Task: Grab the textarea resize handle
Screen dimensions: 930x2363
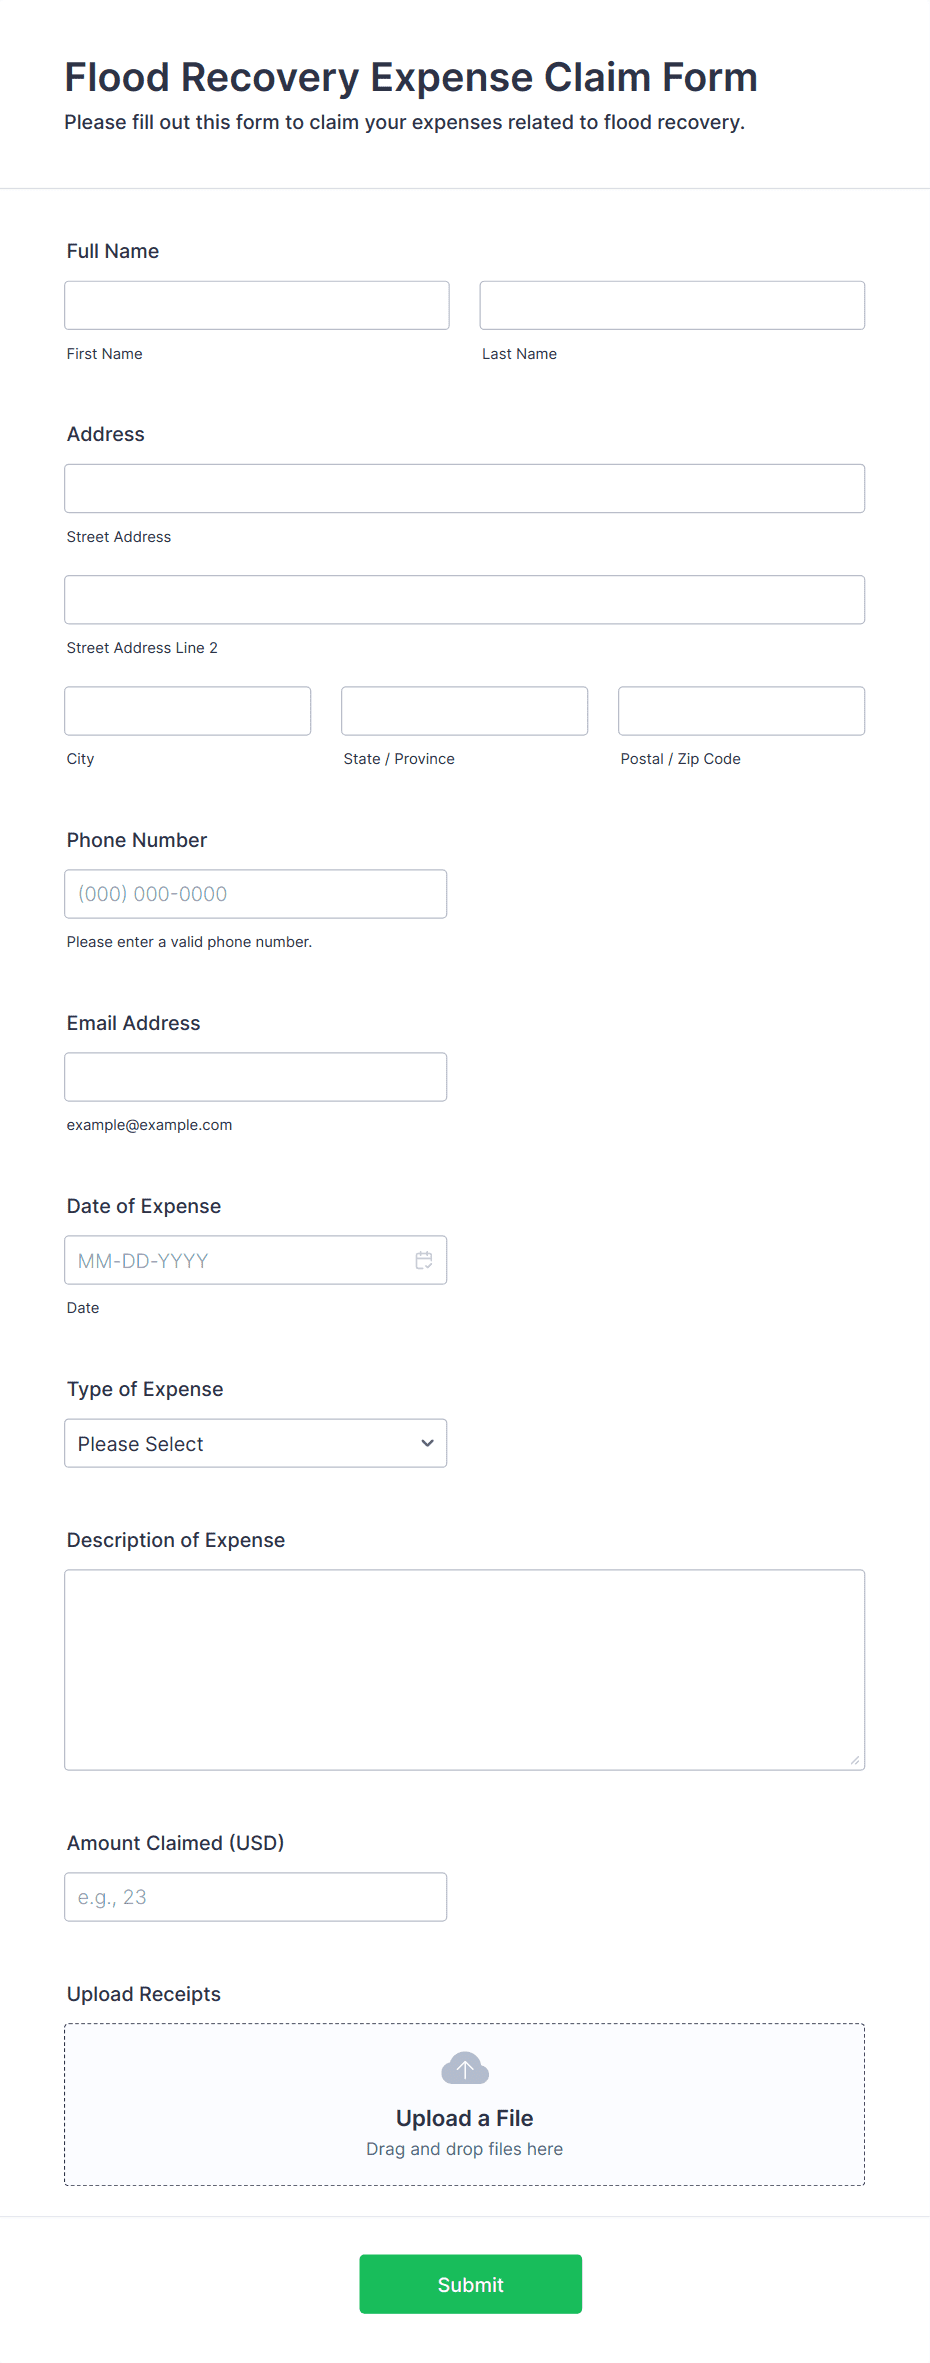Action: 855,1760
